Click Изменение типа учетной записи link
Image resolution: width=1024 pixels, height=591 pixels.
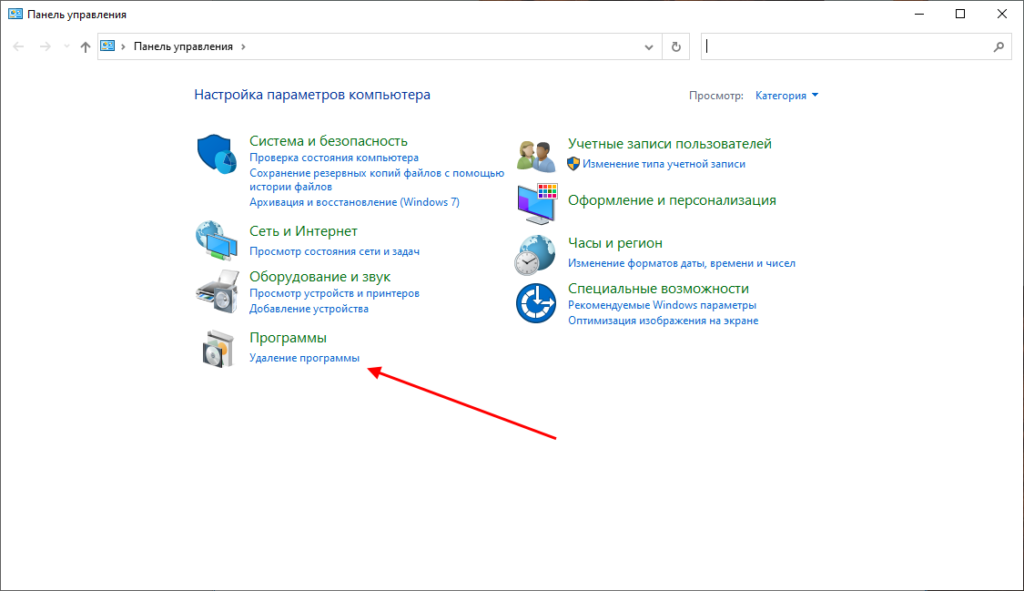tap(664, 163)
